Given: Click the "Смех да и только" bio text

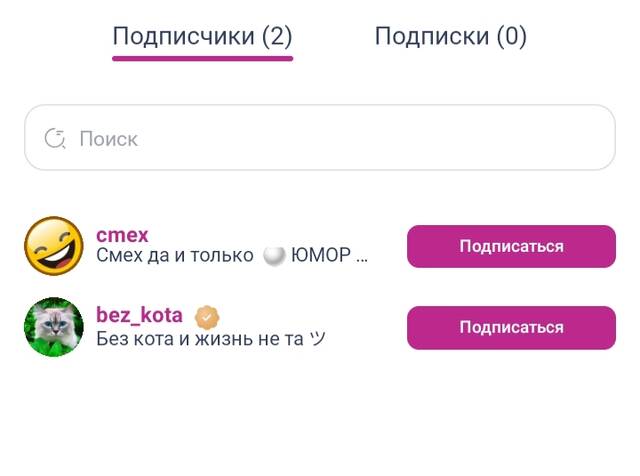Looking at the screenshot, I should [x=175, y=256].
